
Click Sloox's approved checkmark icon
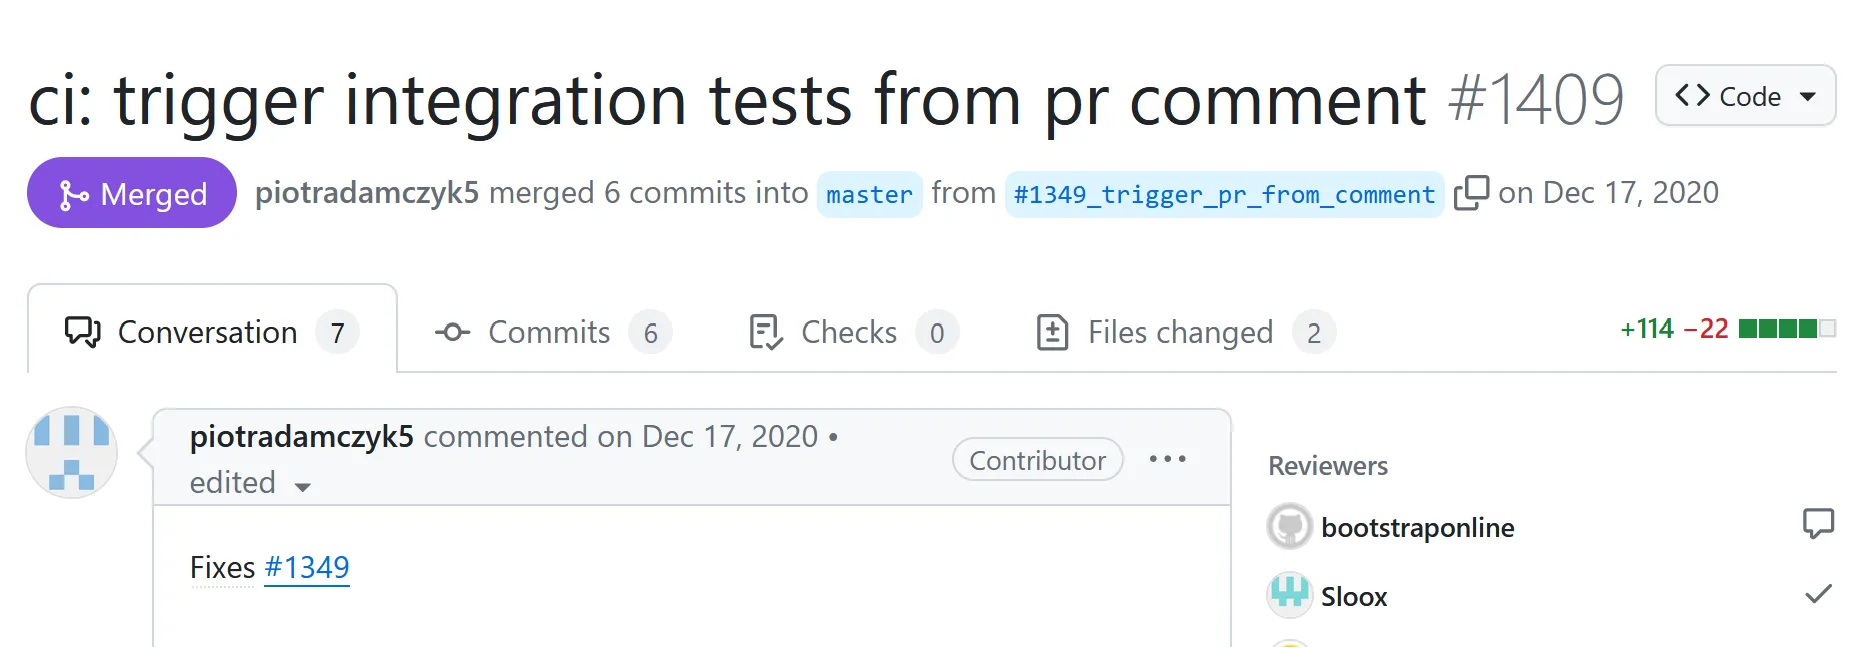pyautogui.click(x=1818, y=594)
